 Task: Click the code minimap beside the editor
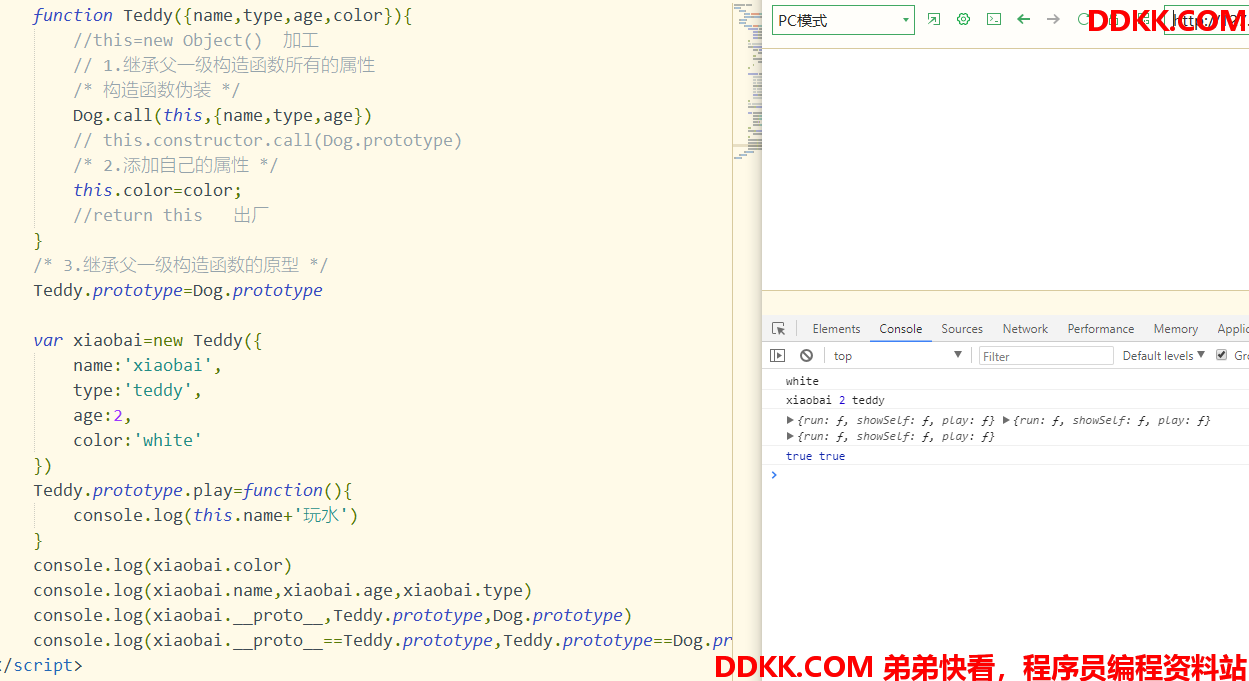click(x=747, y=80)
